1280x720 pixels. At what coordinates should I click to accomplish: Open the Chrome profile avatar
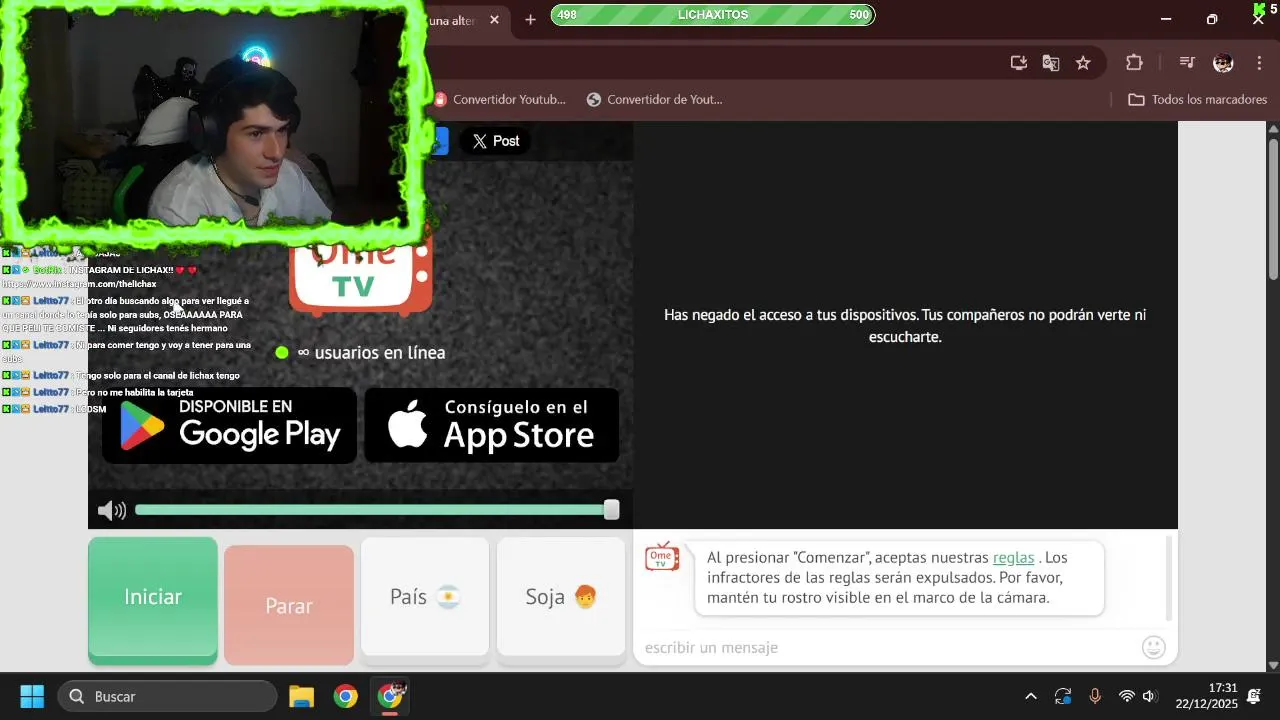(x=1223, y=63)
